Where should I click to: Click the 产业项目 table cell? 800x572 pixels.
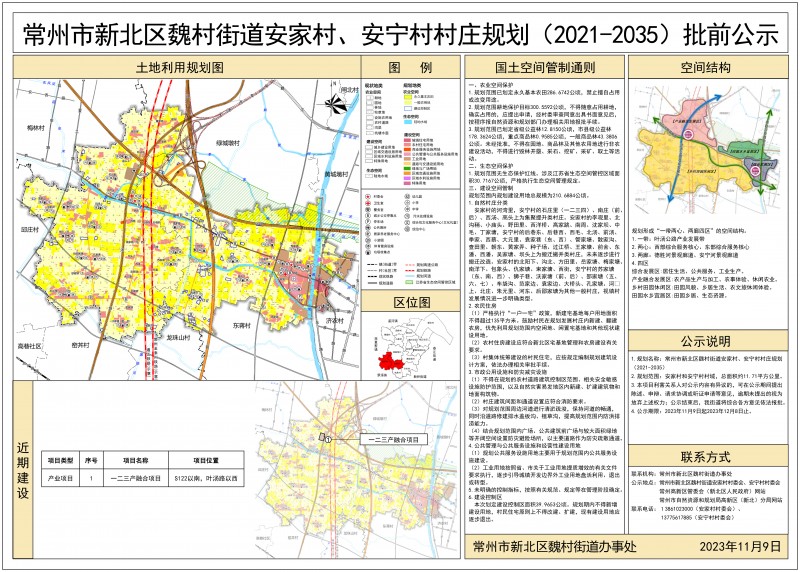(61, 478)
